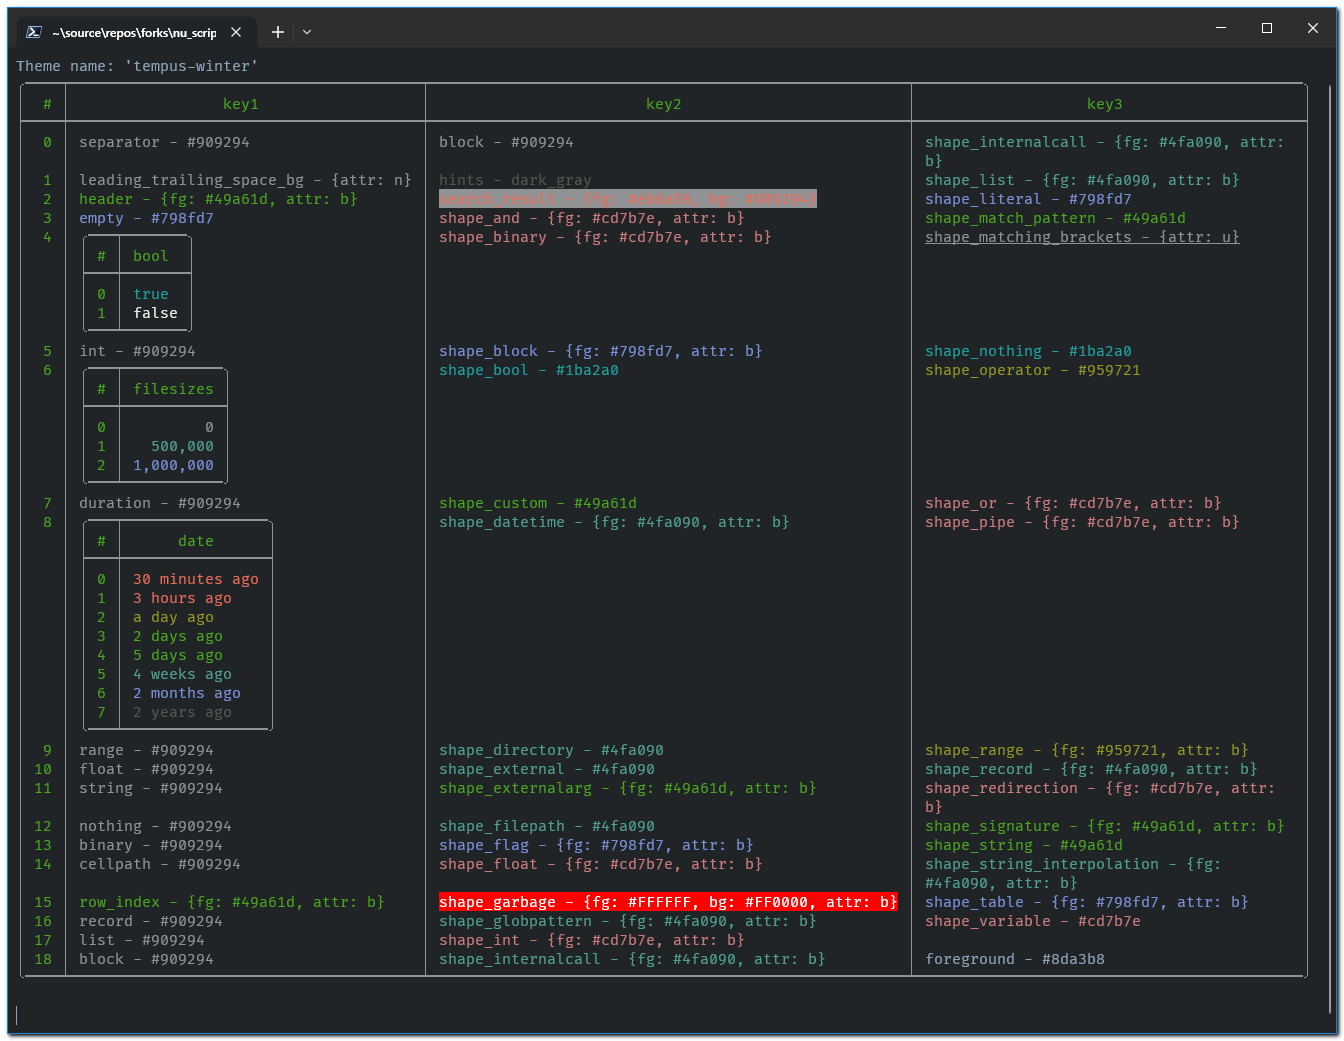Image resolution: width=1344 pixels, height=1041 pixels.
Task: Click the 'date' nested table header
Action: 196,541
